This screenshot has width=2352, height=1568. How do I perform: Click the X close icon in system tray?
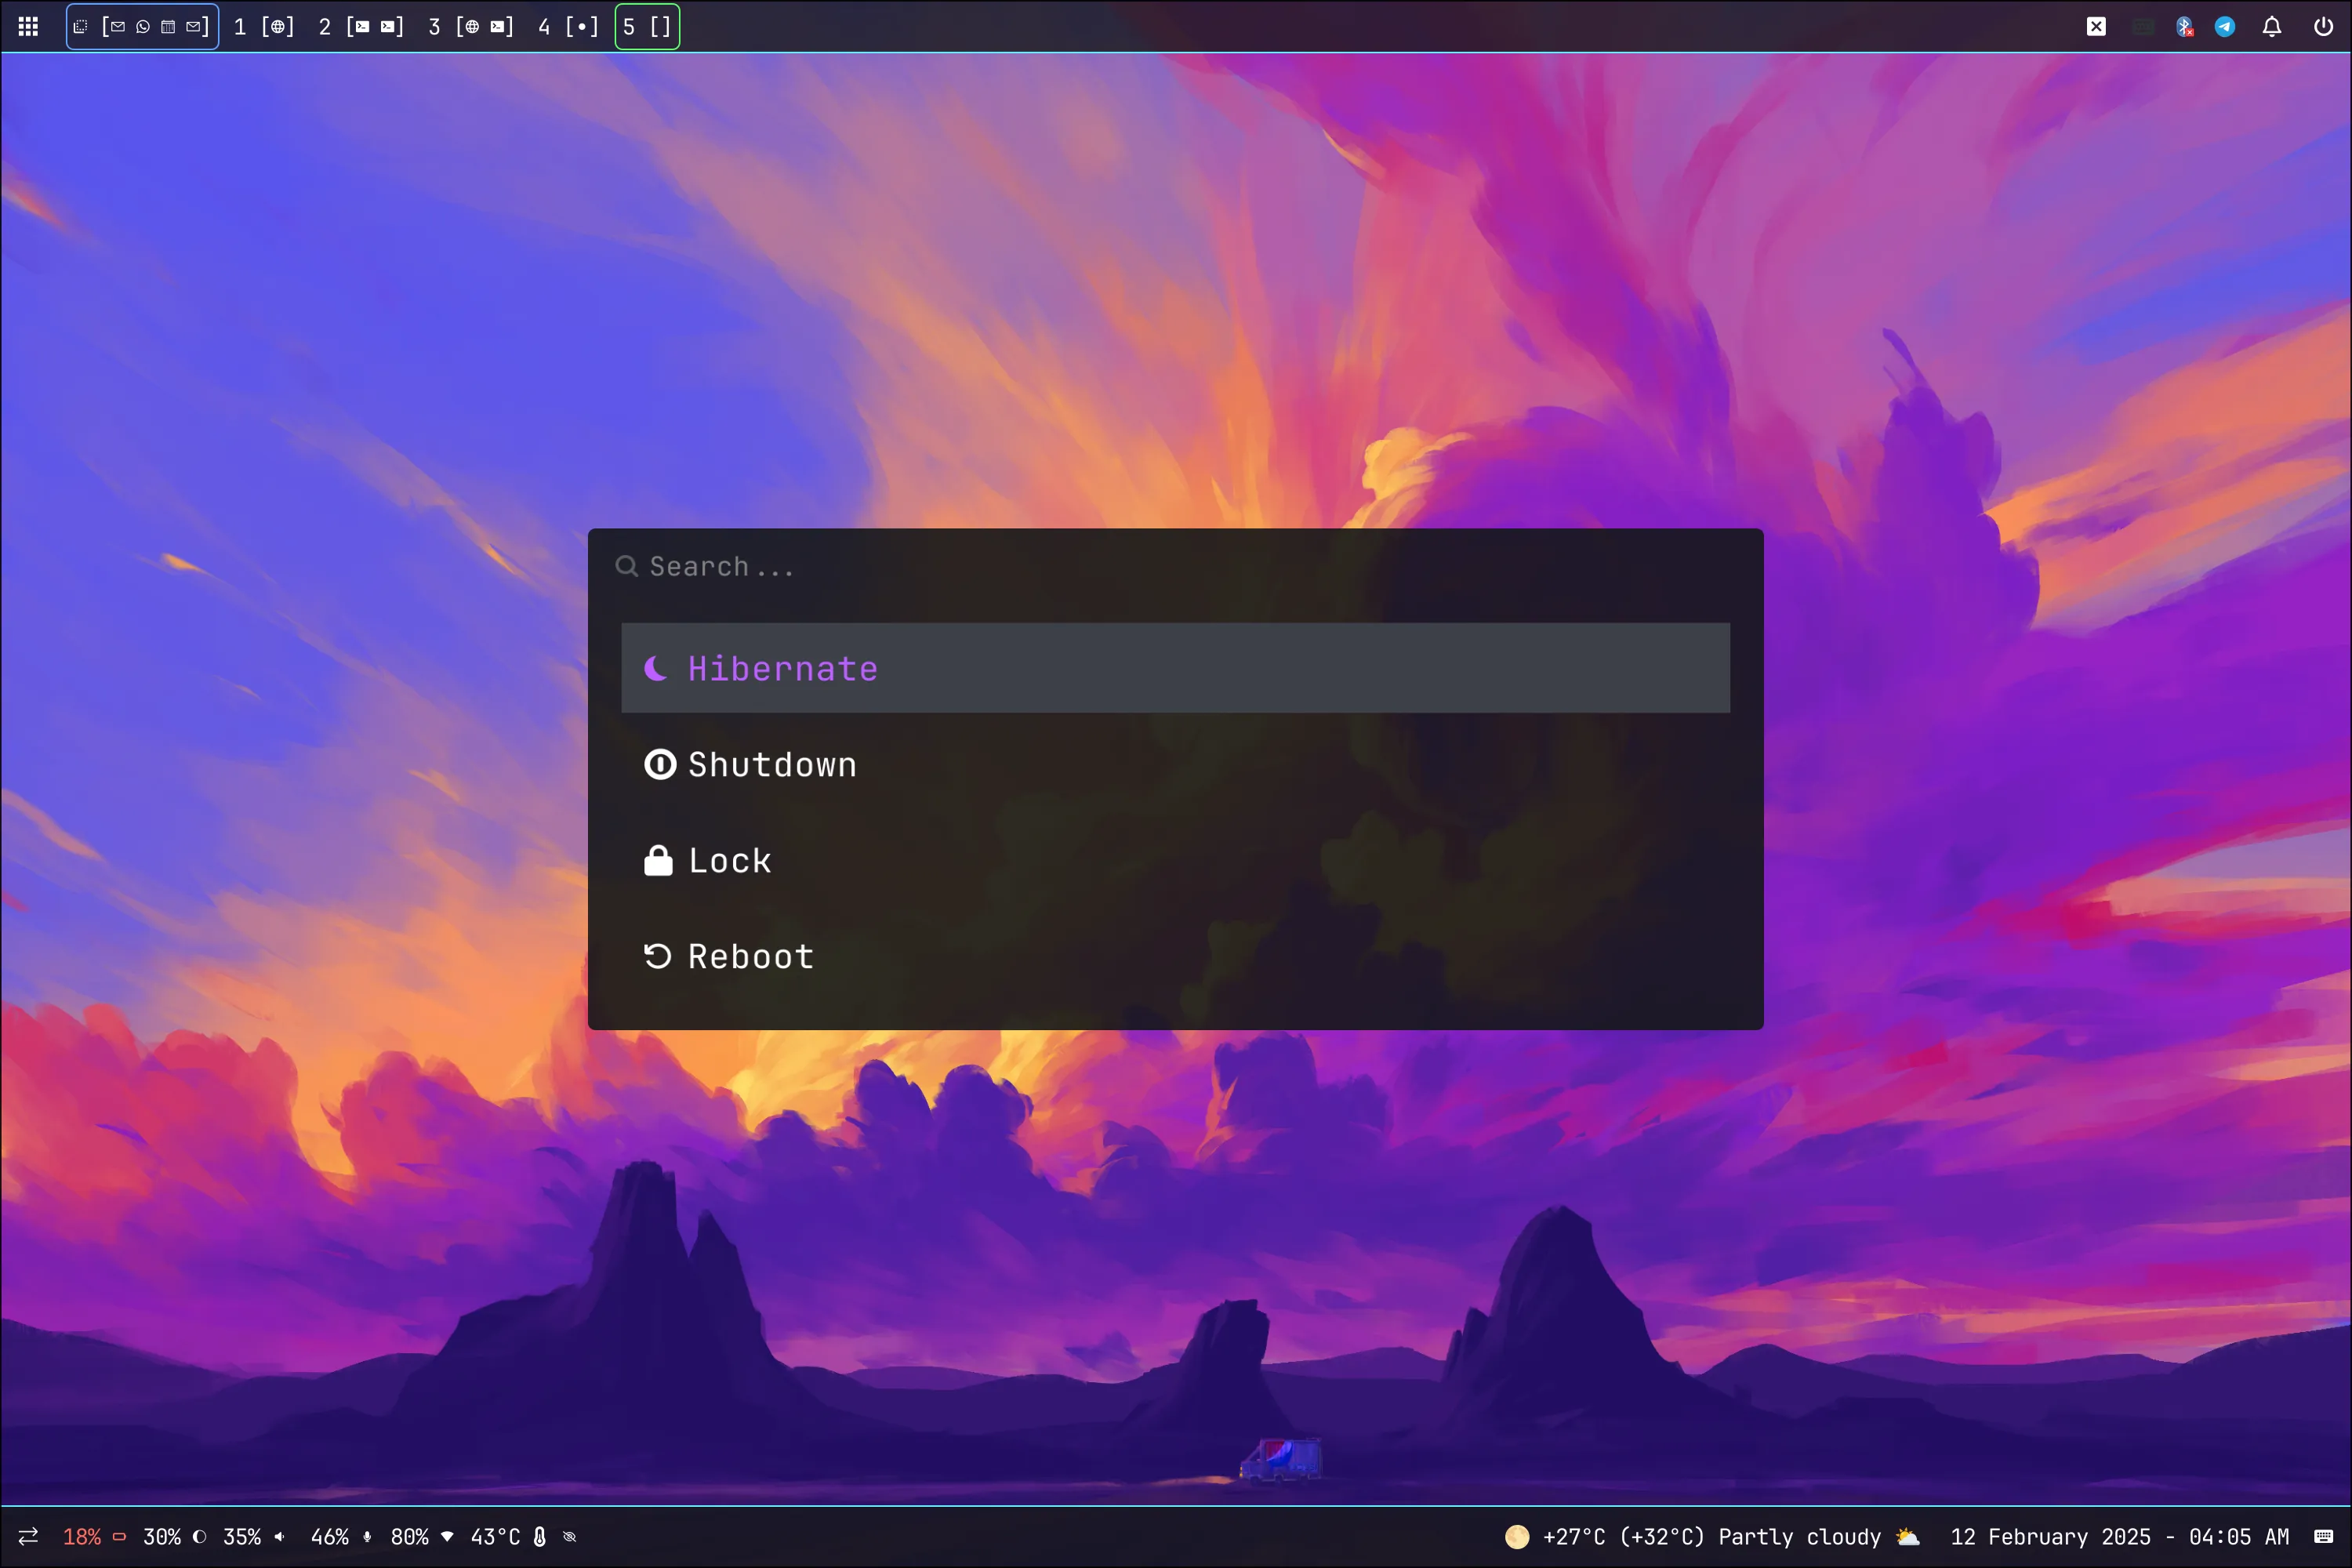2096,24
